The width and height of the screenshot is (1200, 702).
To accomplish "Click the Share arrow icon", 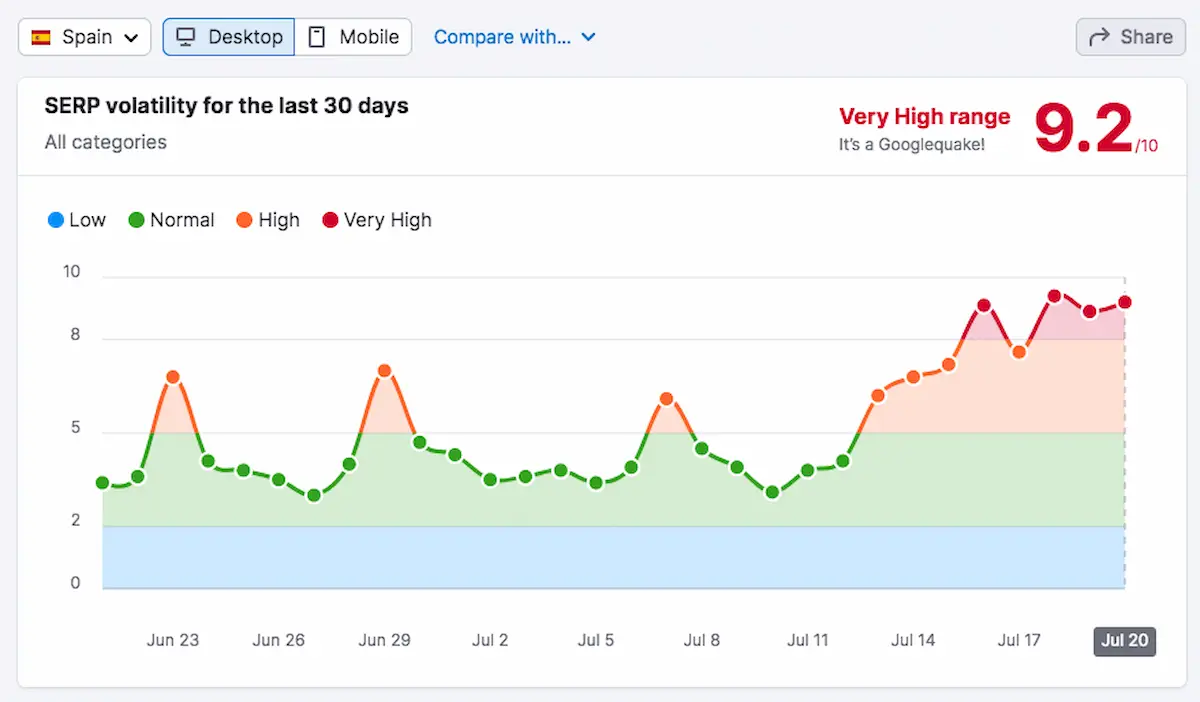I will (x=1099, y=37).
